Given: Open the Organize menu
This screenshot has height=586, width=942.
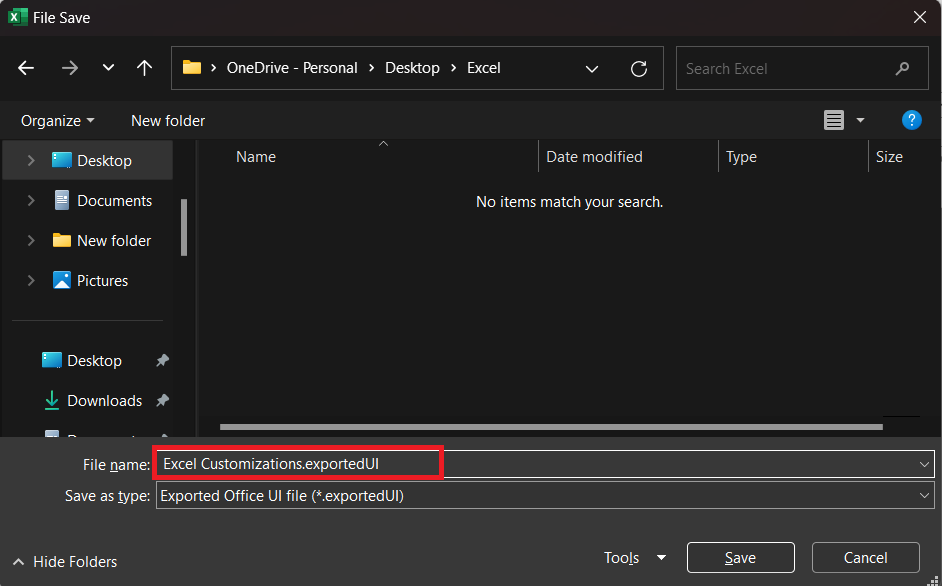Looking at the screenshot, I should click(58, 121).
